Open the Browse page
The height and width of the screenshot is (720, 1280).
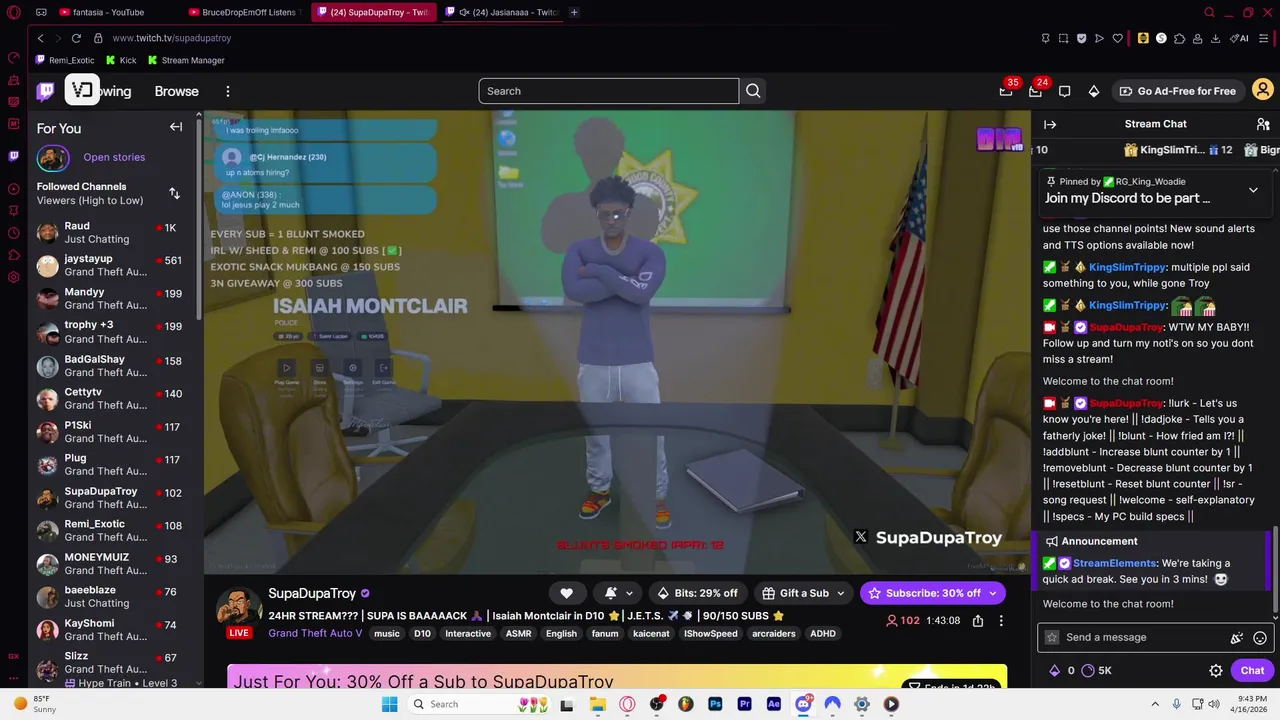coord(177,91)
